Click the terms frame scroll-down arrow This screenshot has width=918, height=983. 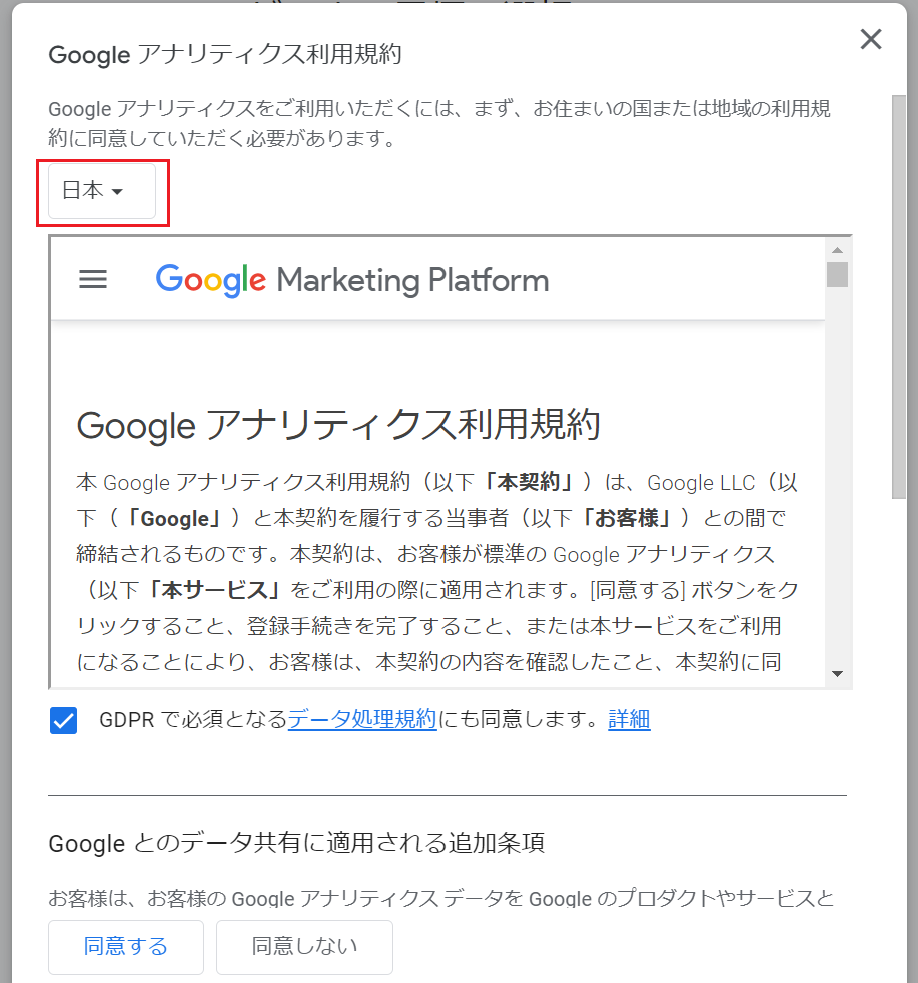[x=837, y=674]
